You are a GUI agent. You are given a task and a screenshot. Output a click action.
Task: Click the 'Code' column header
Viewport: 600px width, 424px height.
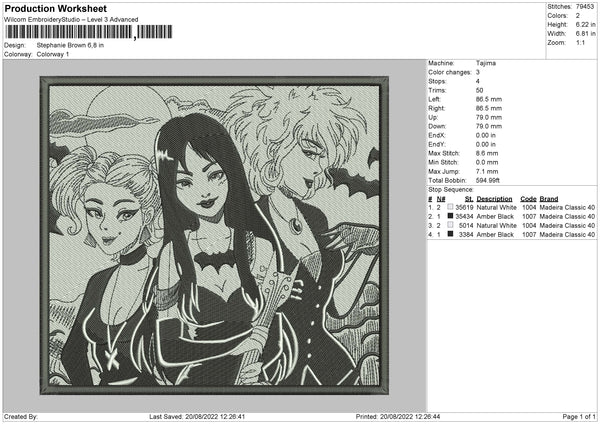(x=528, y=199)
